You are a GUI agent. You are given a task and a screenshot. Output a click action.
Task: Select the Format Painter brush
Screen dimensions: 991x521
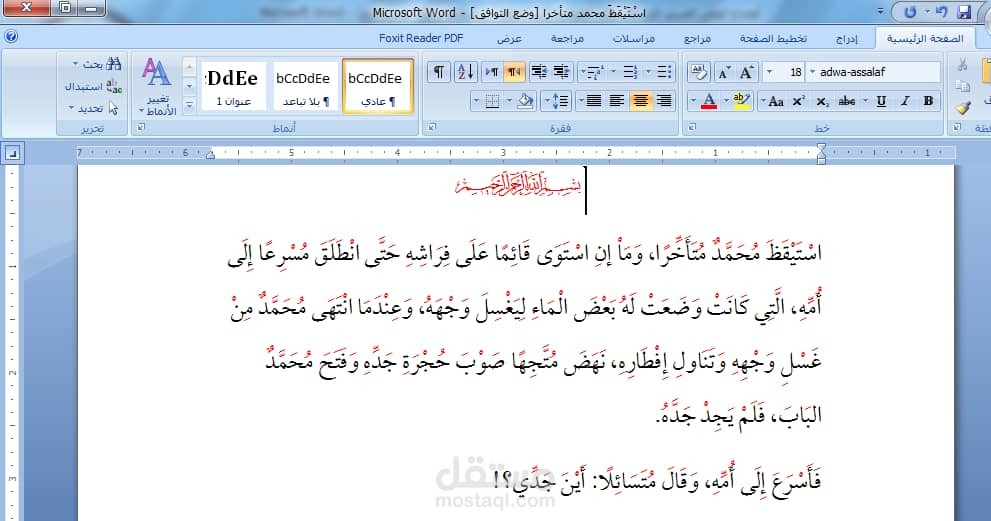tap(963, 107)
